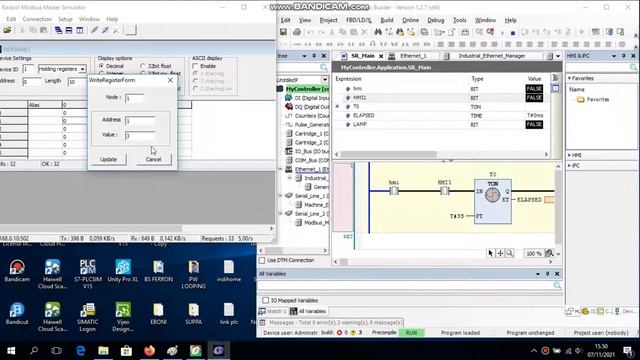Expand the HMI section
640x360 pixels.
(569, 155)
